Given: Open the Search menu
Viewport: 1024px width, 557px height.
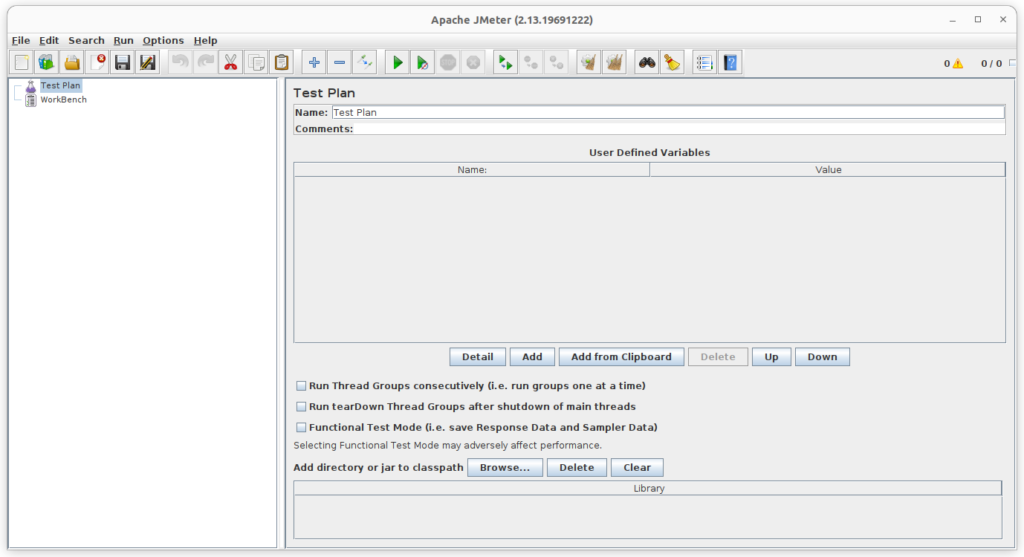Looking at the screenshot, I should pos(86,40).
